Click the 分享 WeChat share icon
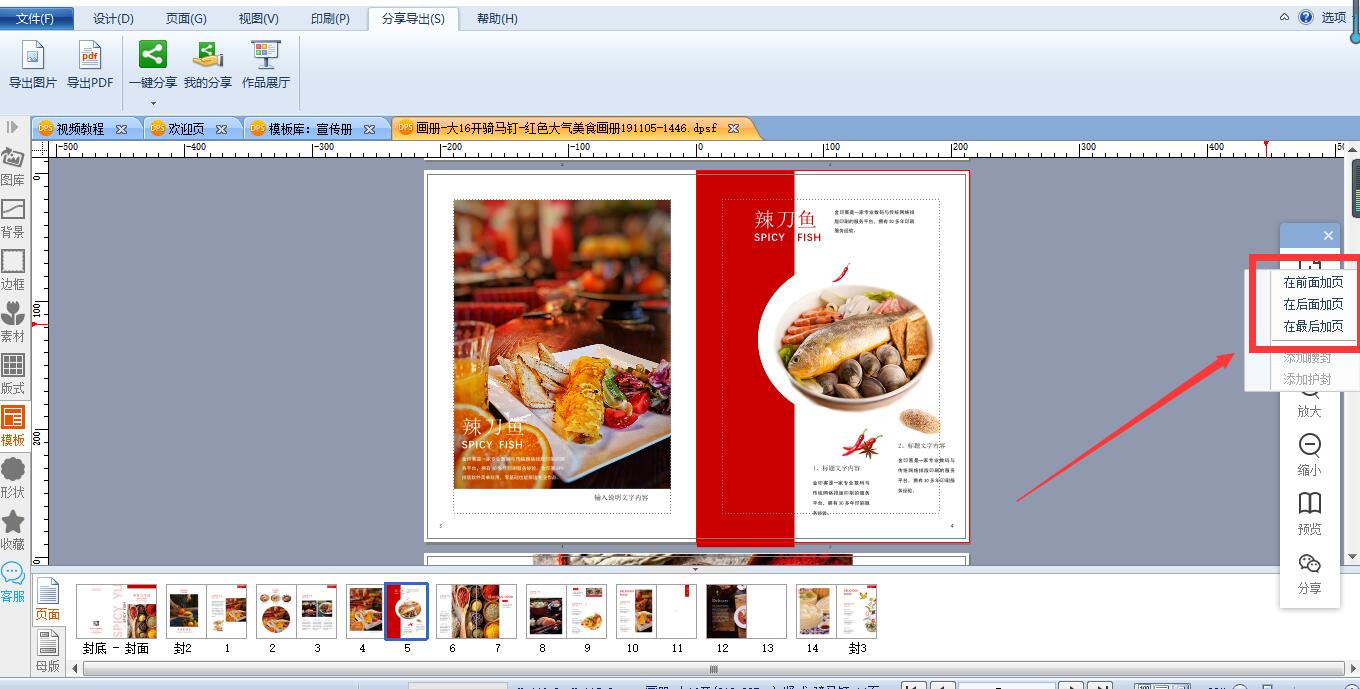Screen dimensions: 1360x689 [x=1309, y=563]
